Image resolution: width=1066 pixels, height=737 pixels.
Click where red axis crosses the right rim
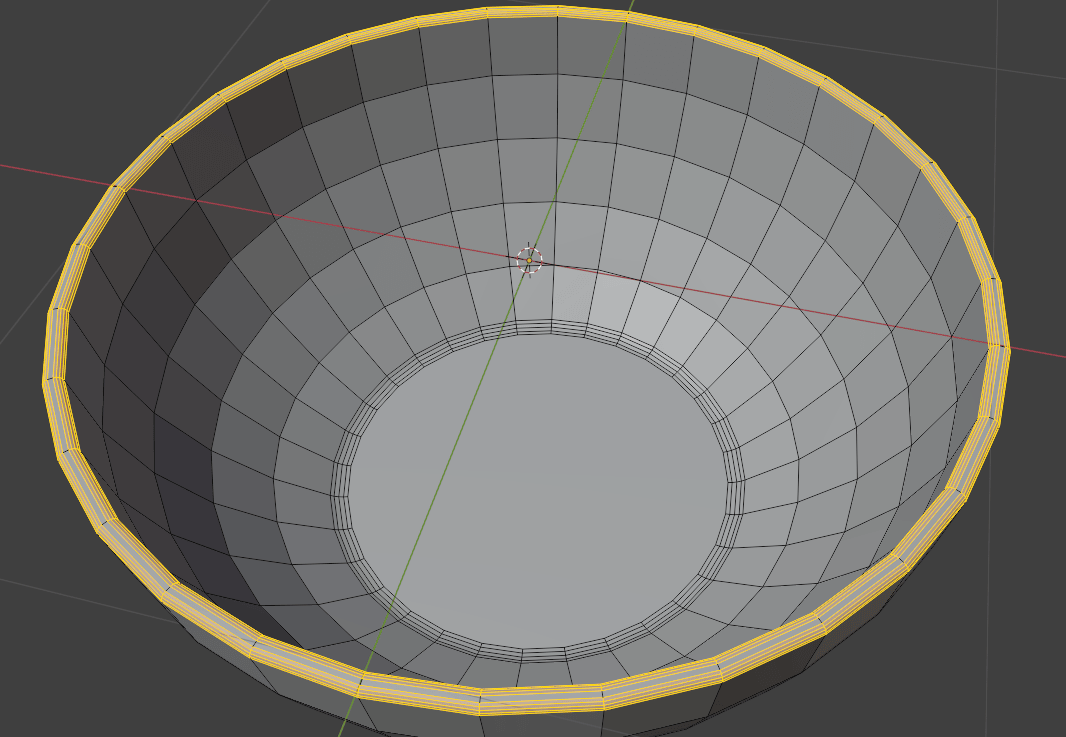click(x=997, y=346)
